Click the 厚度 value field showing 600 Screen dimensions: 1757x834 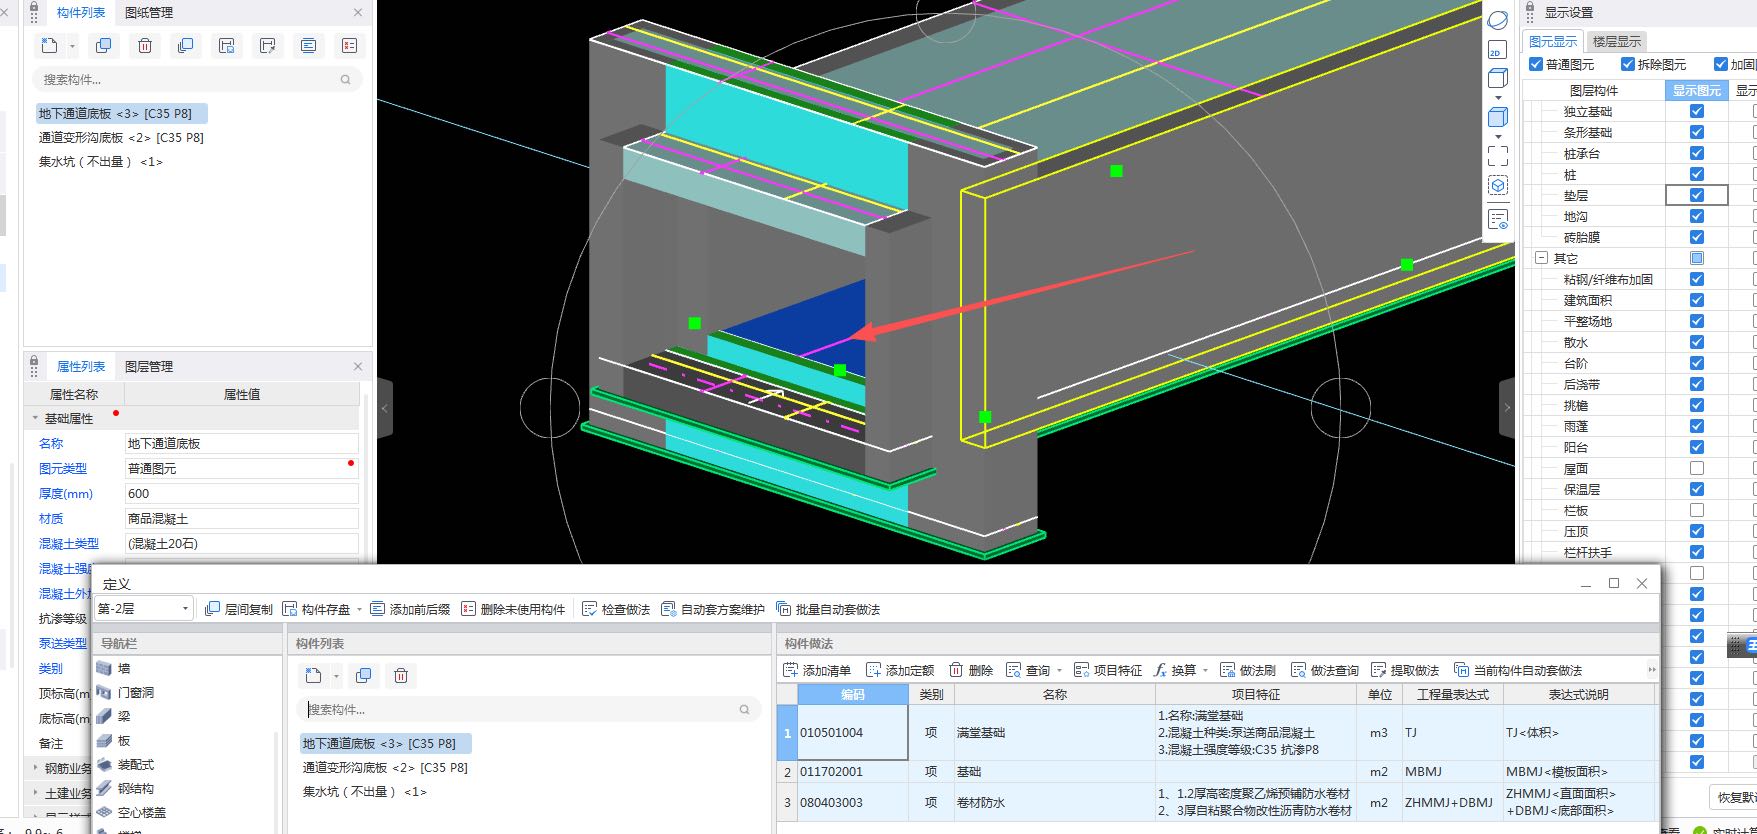point(240,494)
